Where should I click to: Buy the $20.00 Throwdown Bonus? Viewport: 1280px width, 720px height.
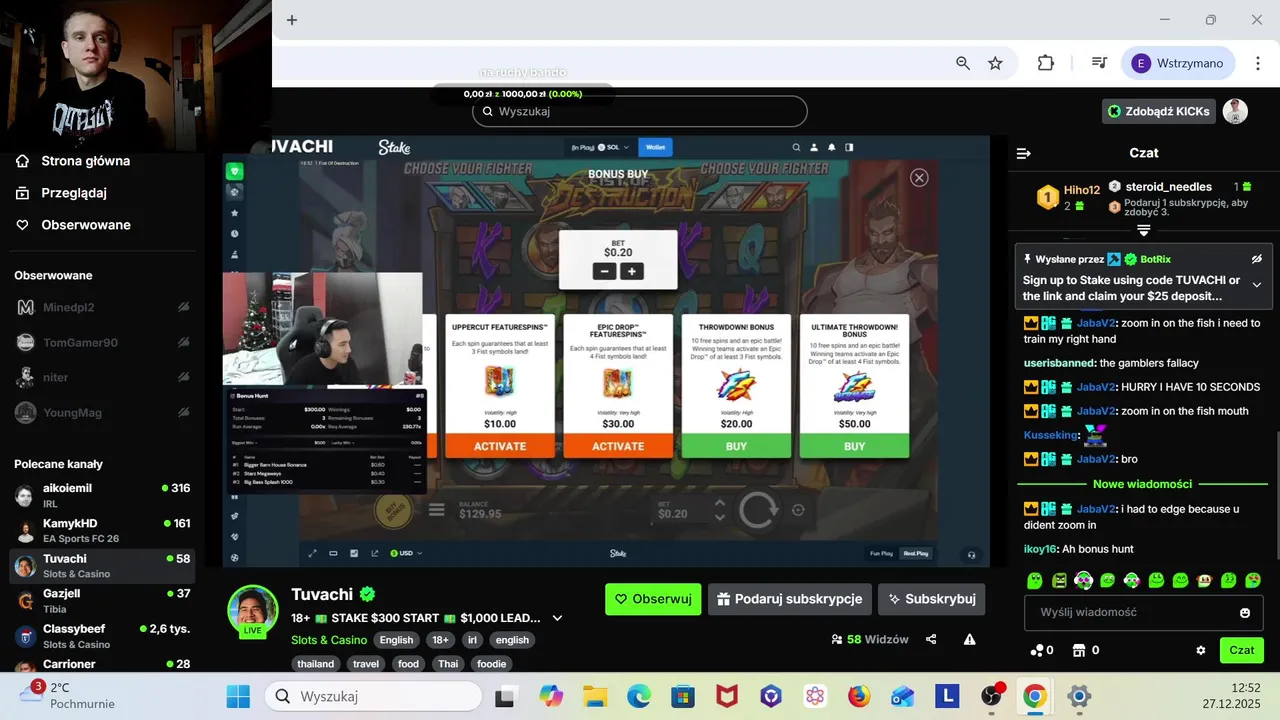[736, 446]
